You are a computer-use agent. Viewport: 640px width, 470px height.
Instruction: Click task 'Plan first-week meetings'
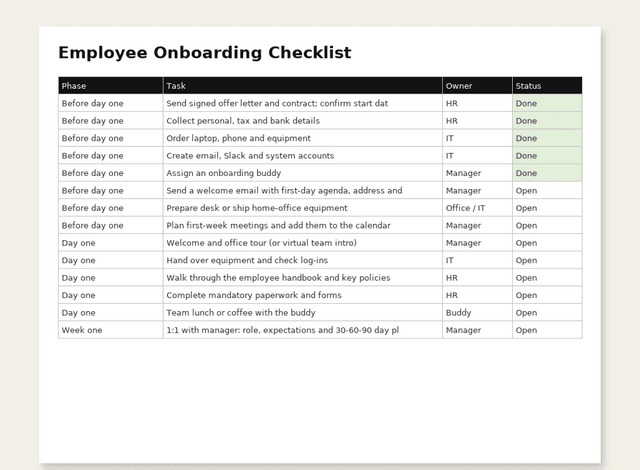coord(302,225)
